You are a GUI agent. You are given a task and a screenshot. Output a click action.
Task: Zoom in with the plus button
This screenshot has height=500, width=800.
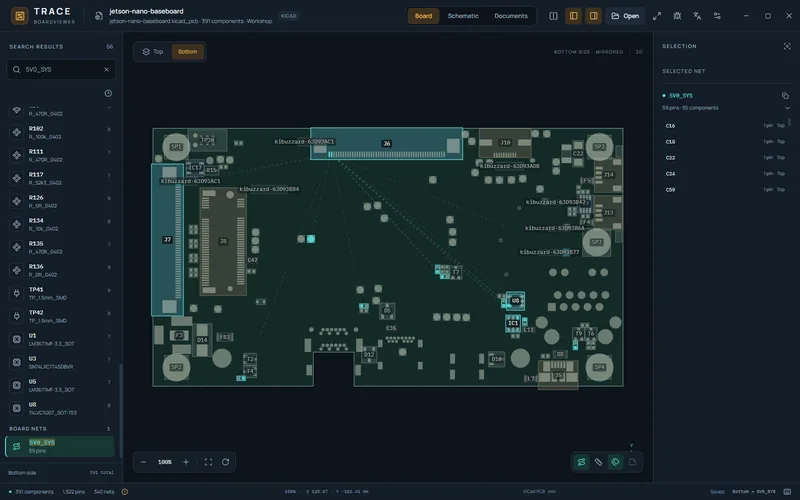186,462
